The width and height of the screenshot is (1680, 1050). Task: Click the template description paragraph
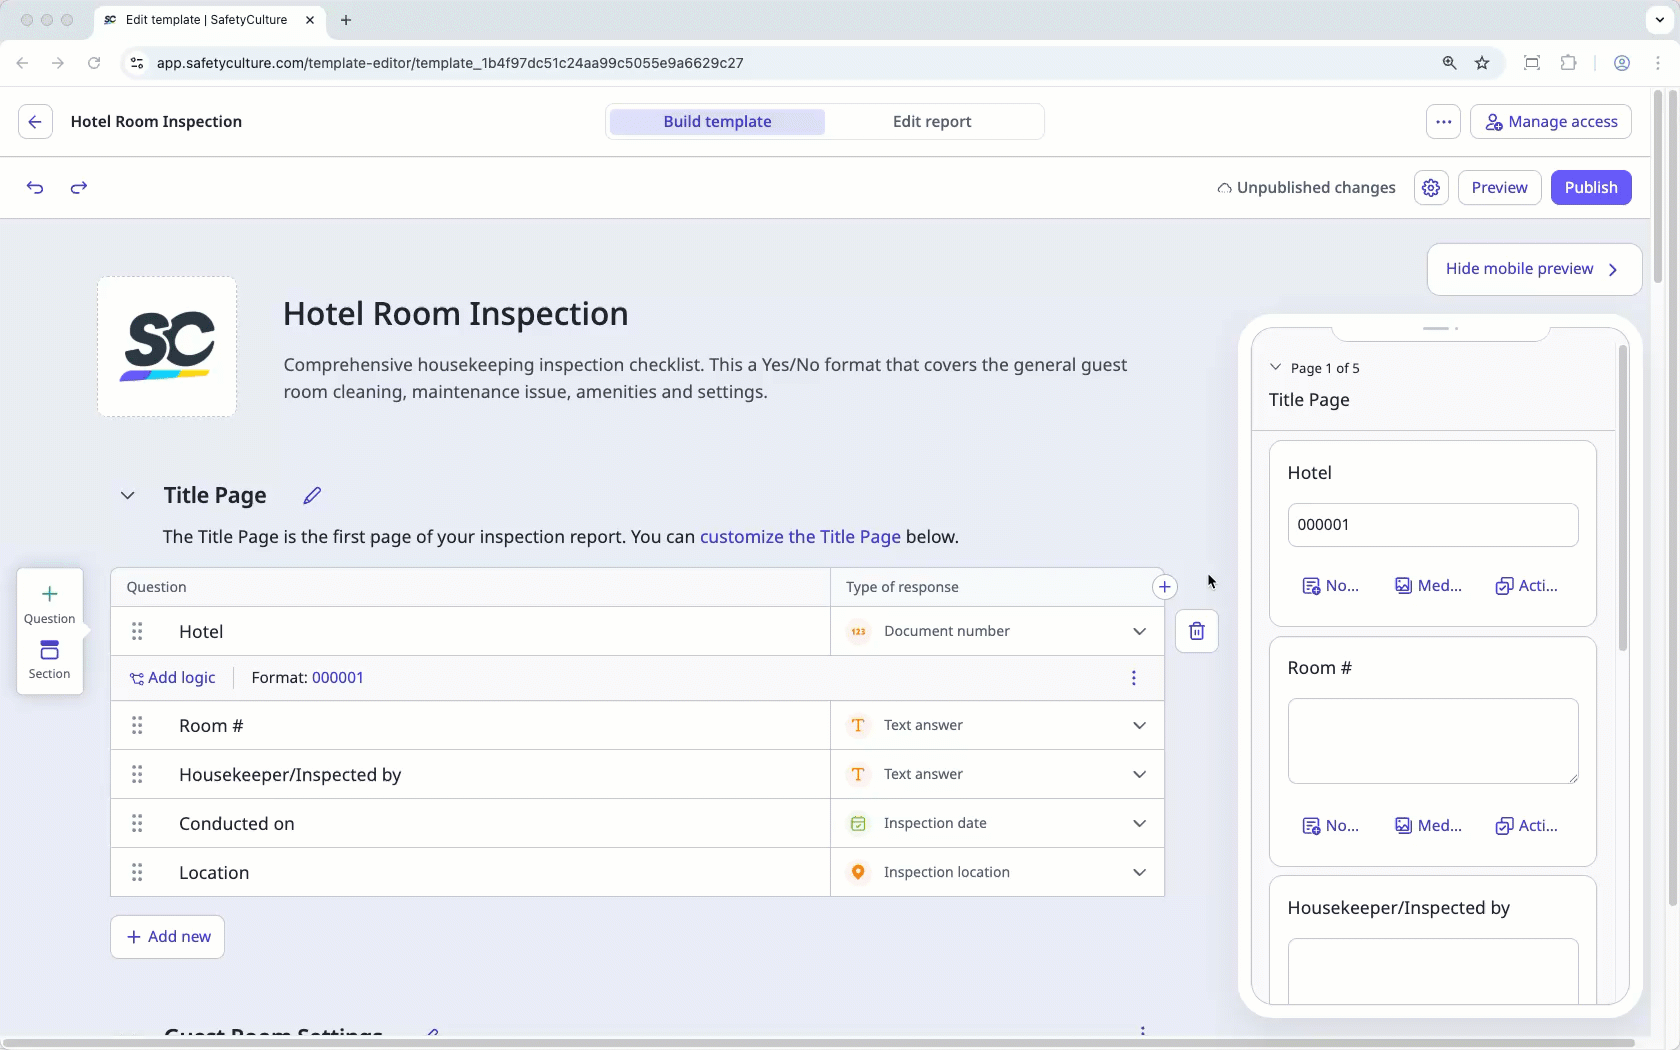tap(705, 378)
